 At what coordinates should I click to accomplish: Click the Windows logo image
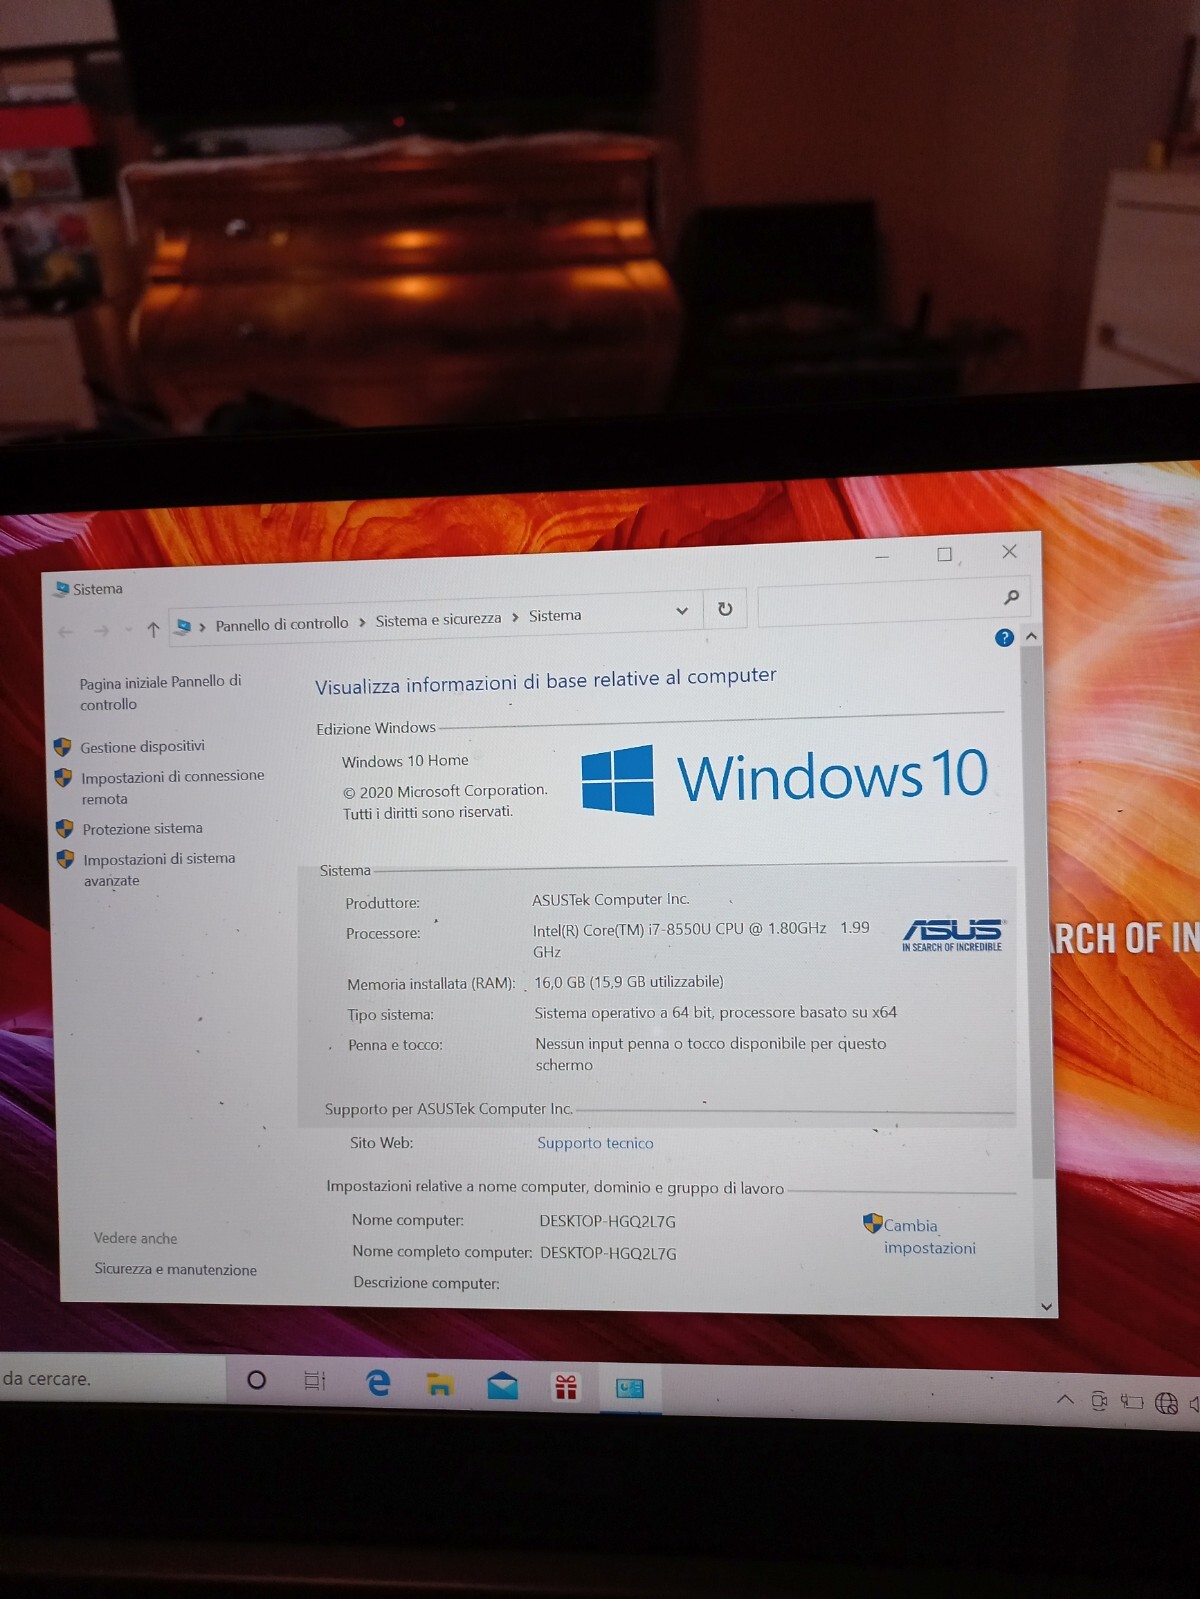click(618, 780)
